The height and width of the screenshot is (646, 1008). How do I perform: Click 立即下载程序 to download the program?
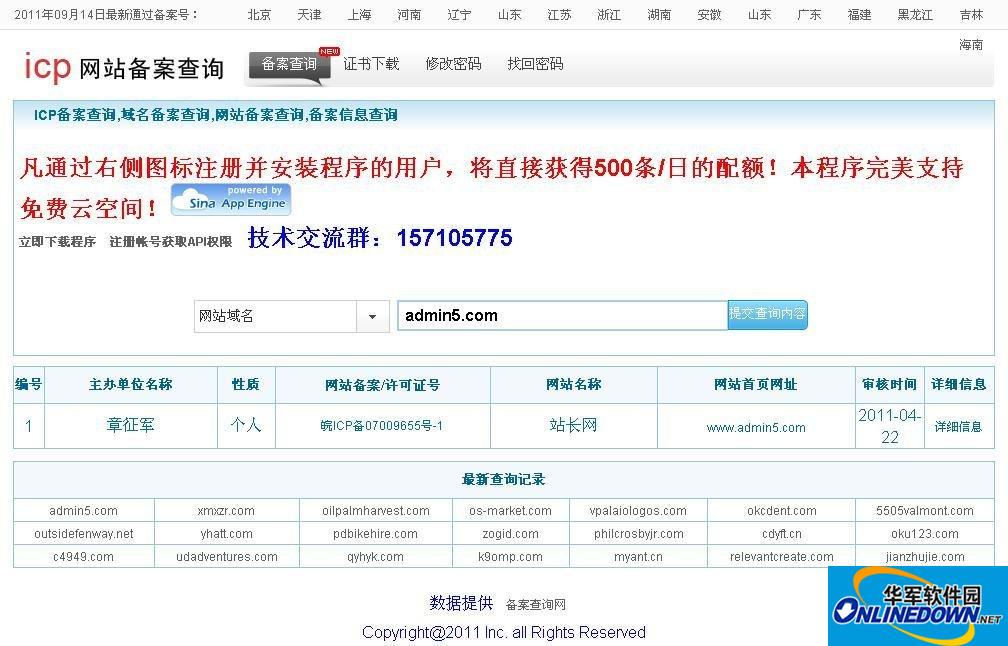(x=53, y=241)
